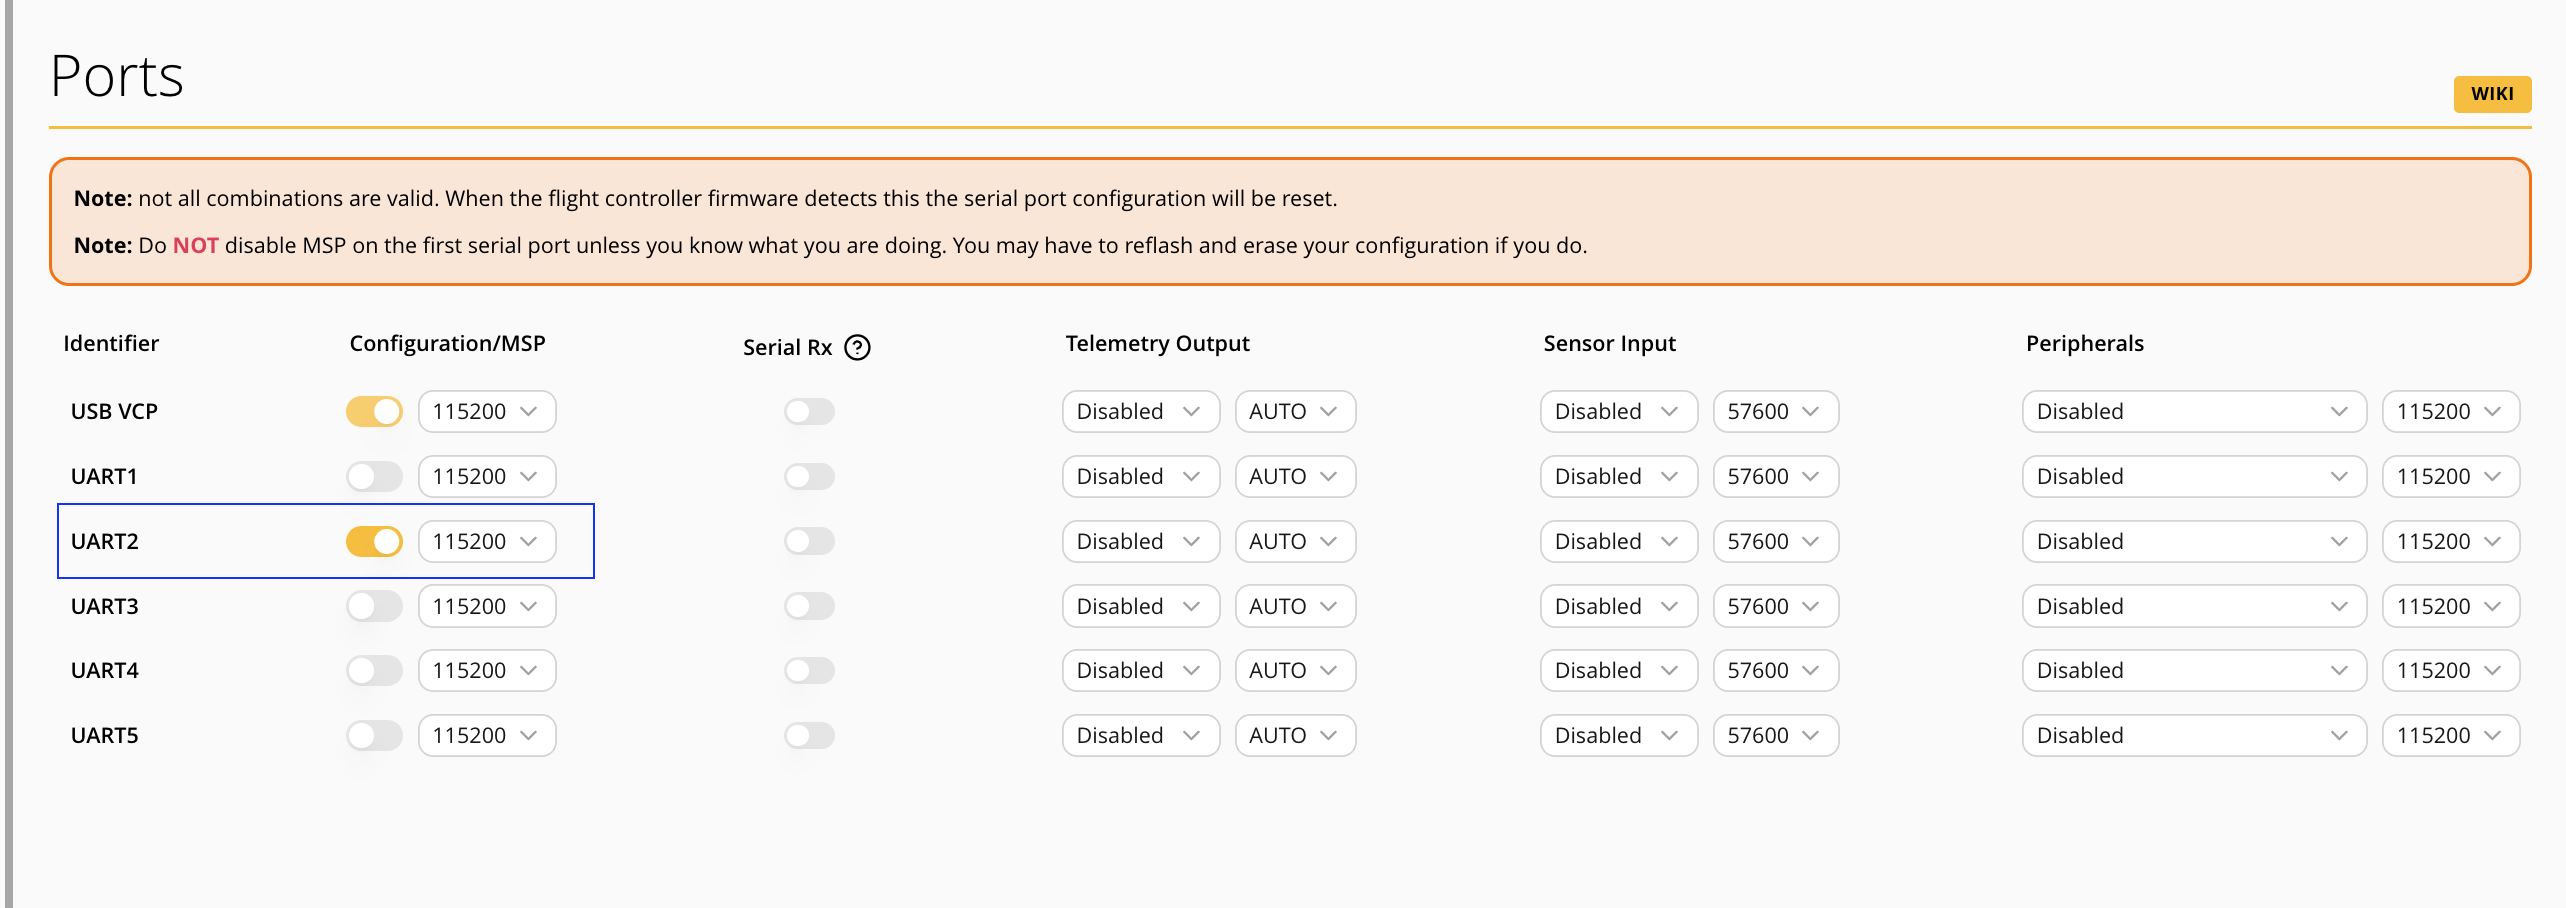Open UART5 Peripherals Disabled dropdown

[x=2194, y=735]
